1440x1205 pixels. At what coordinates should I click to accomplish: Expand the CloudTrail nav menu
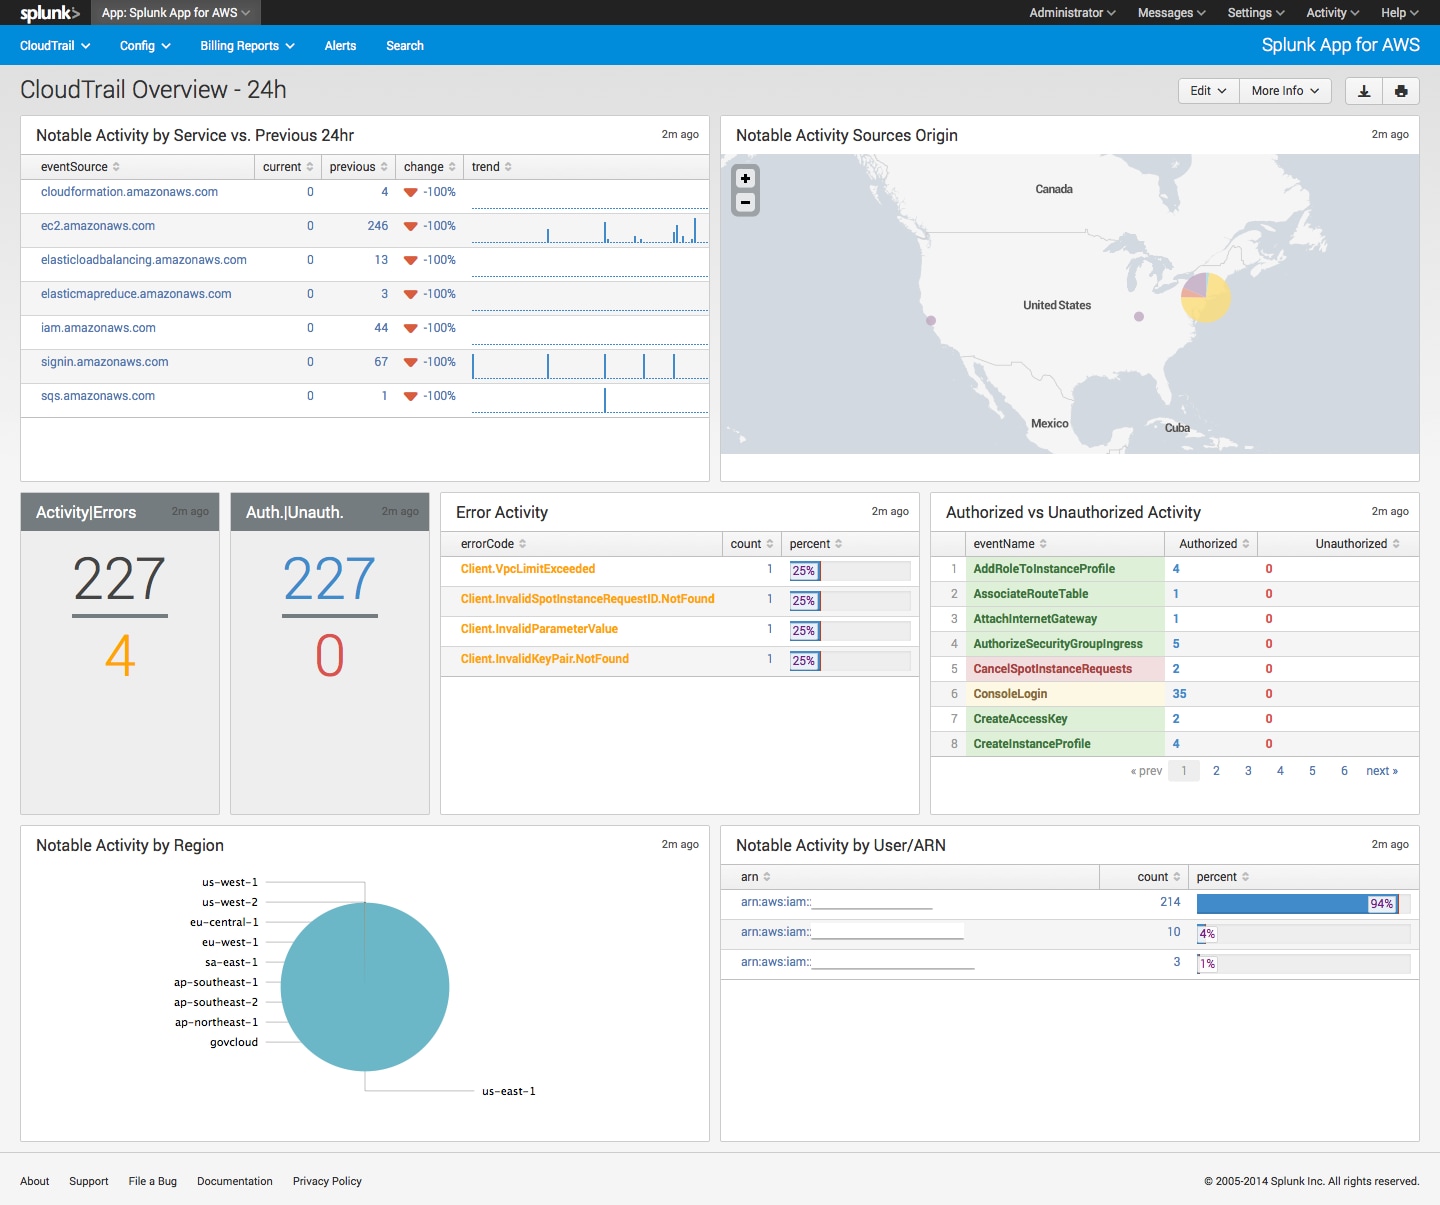click(x=55, y=46)
